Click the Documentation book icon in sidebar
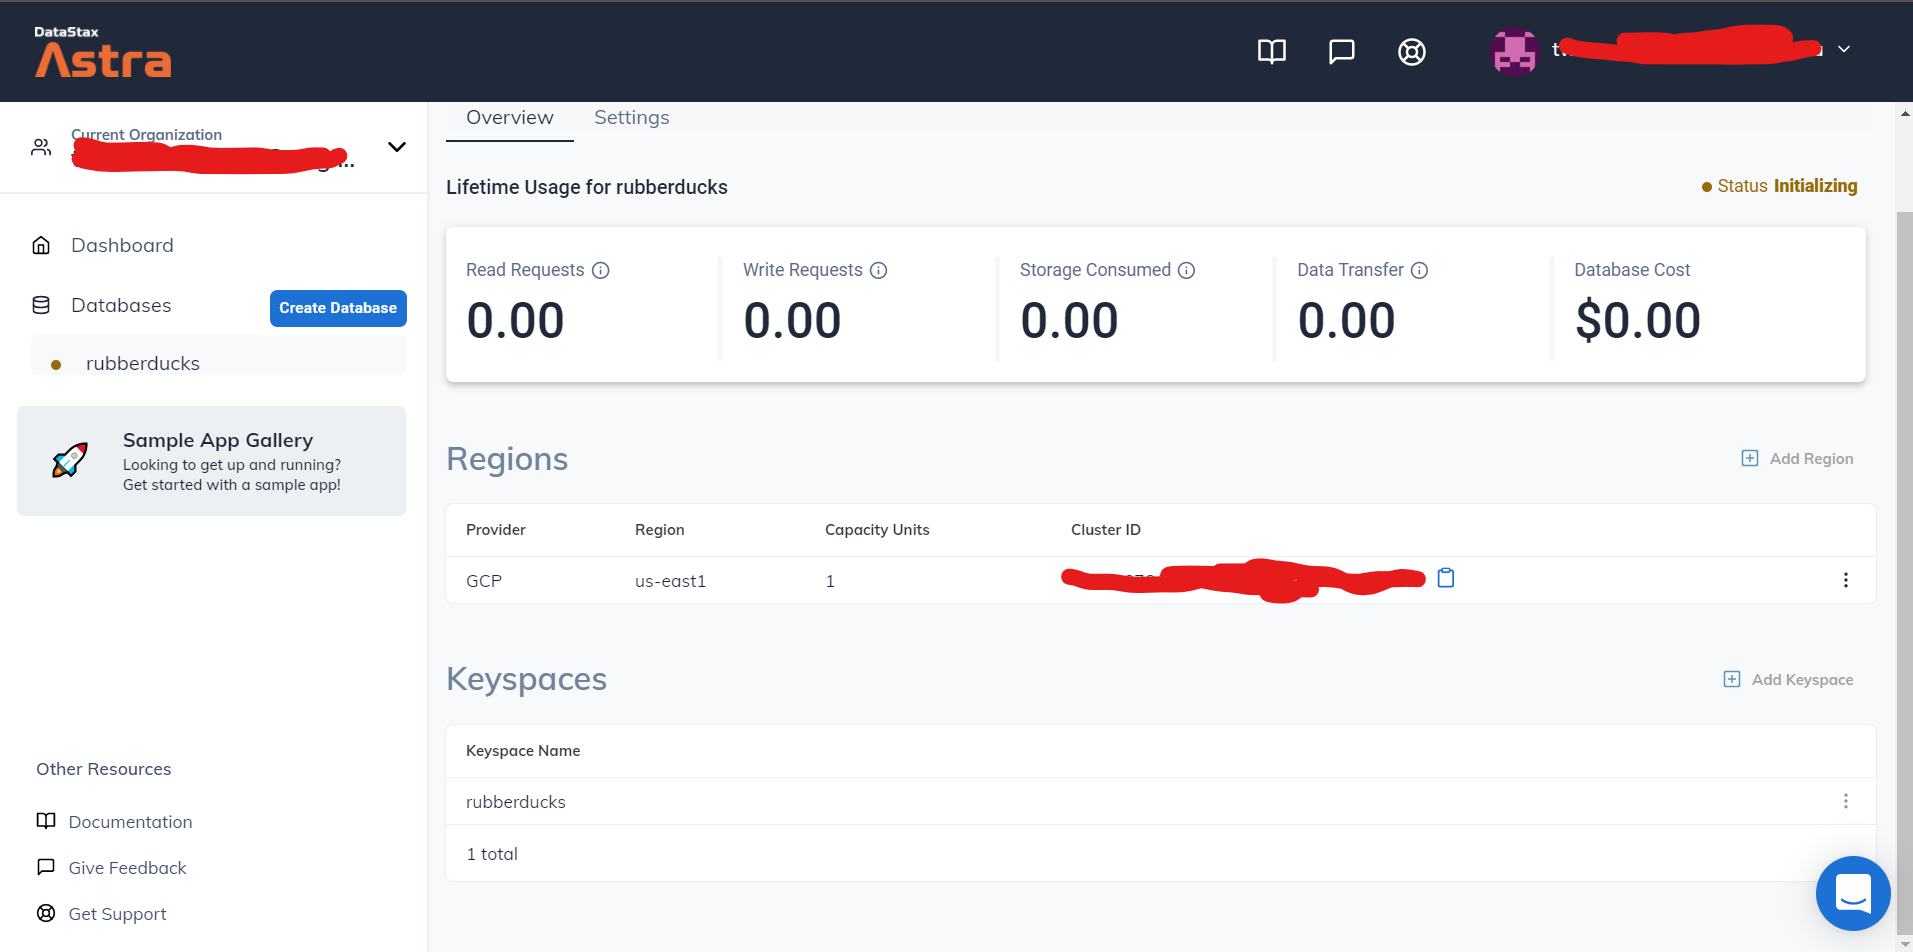The height and width of the screenshot is (952, 1913). click(x=46, y=821)
